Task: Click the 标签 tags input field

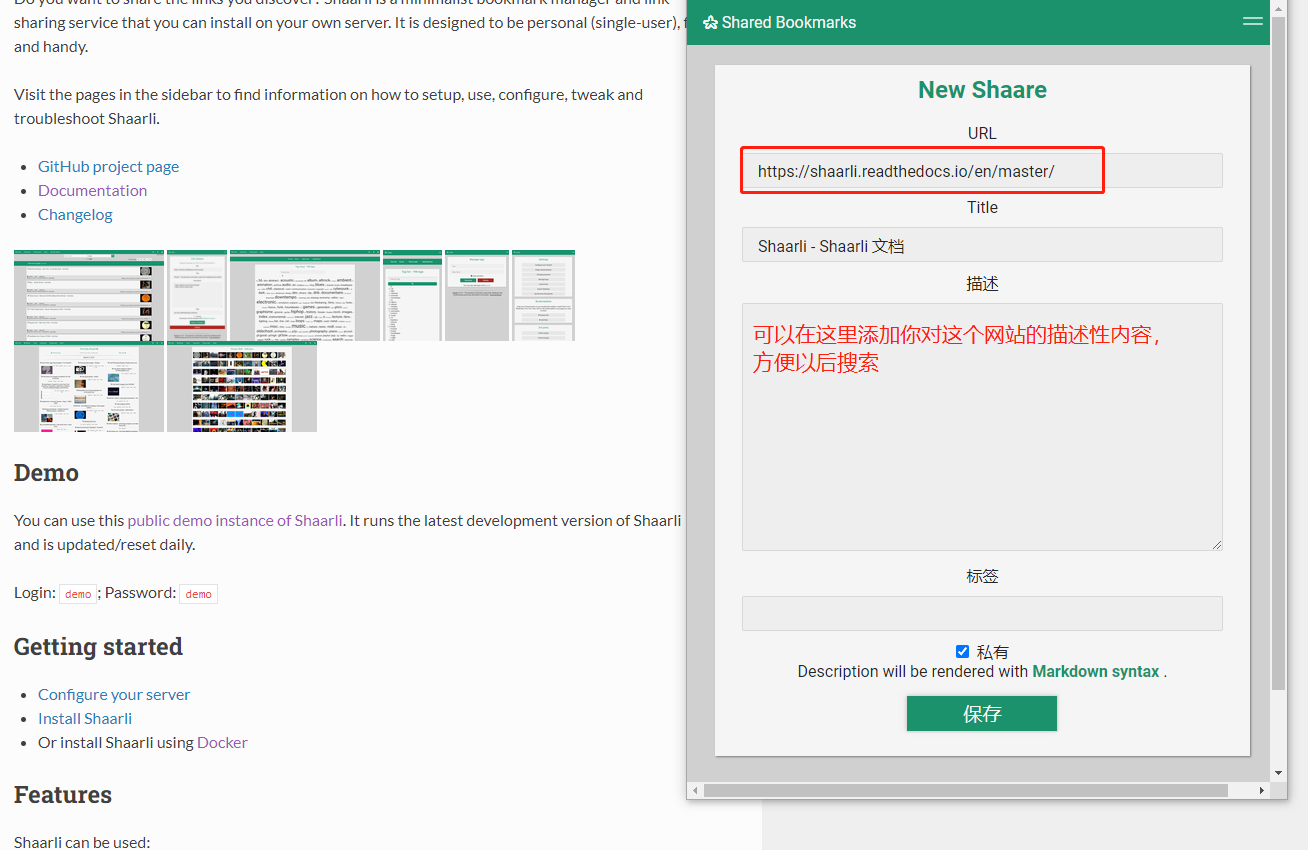Action: point(981,613)
